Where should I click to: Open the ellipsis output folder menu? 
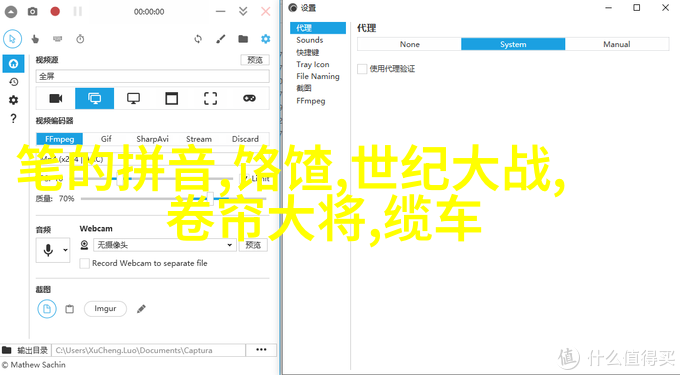261,350
